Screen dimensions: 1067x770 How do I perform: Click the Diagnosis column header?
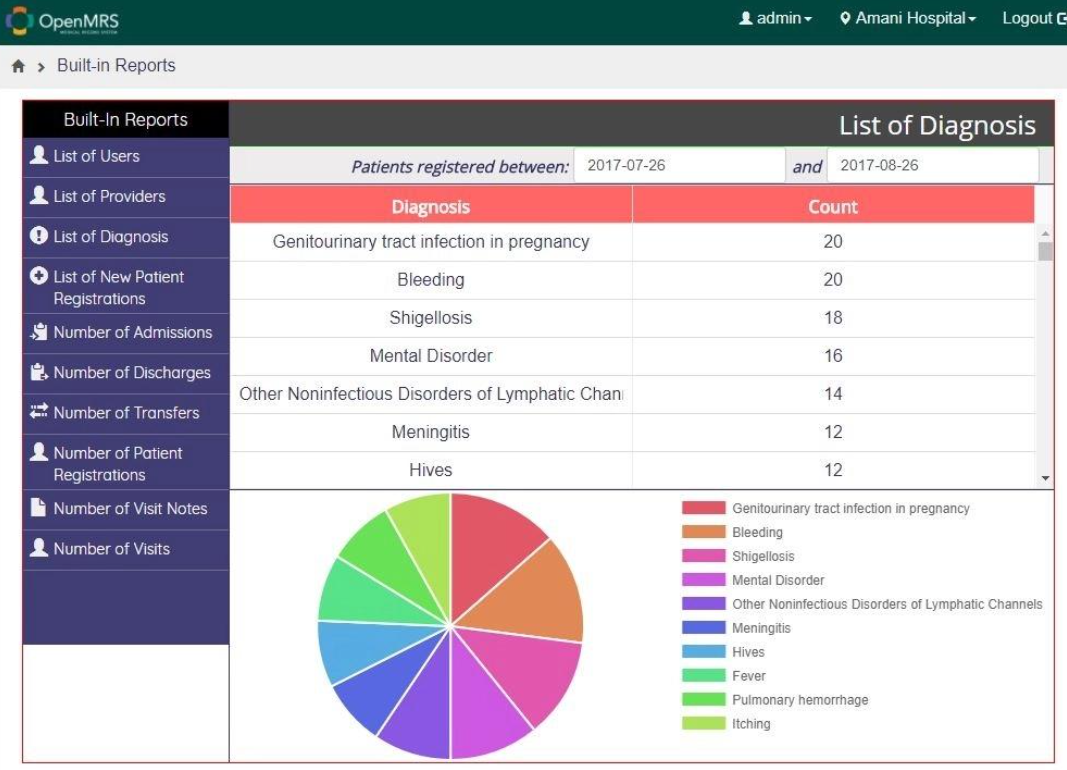(431, 205)
